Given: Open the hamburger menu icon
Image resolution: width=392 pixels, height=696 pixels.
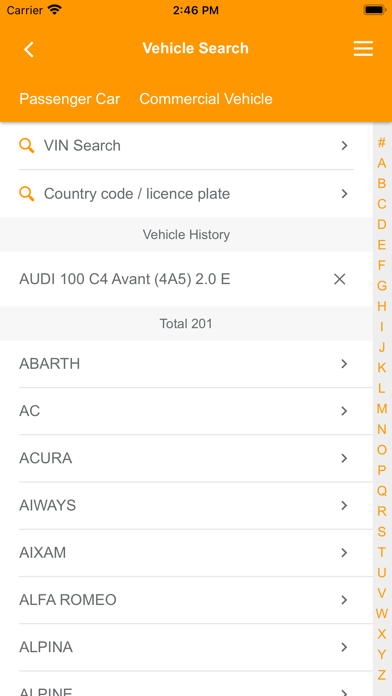Looking at the screenshot, I should 363,49.
